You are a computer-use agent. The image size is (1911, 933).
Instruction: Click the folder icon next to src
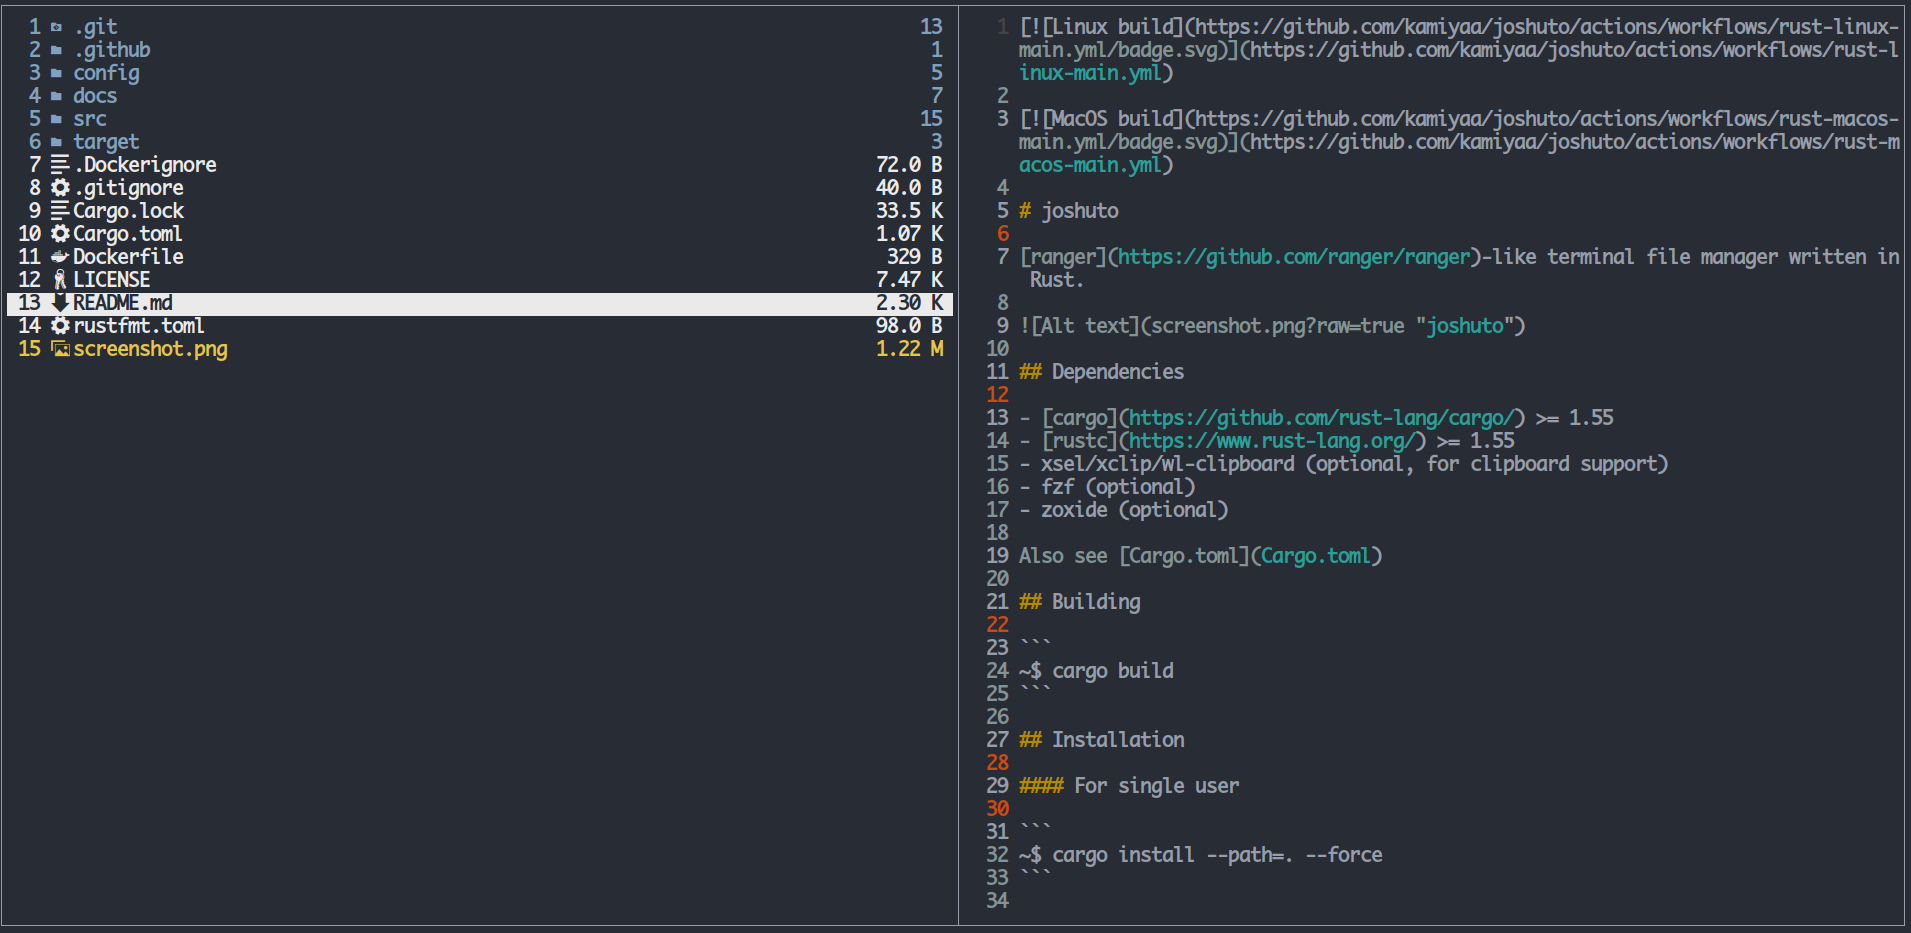(x=57, y=119)
